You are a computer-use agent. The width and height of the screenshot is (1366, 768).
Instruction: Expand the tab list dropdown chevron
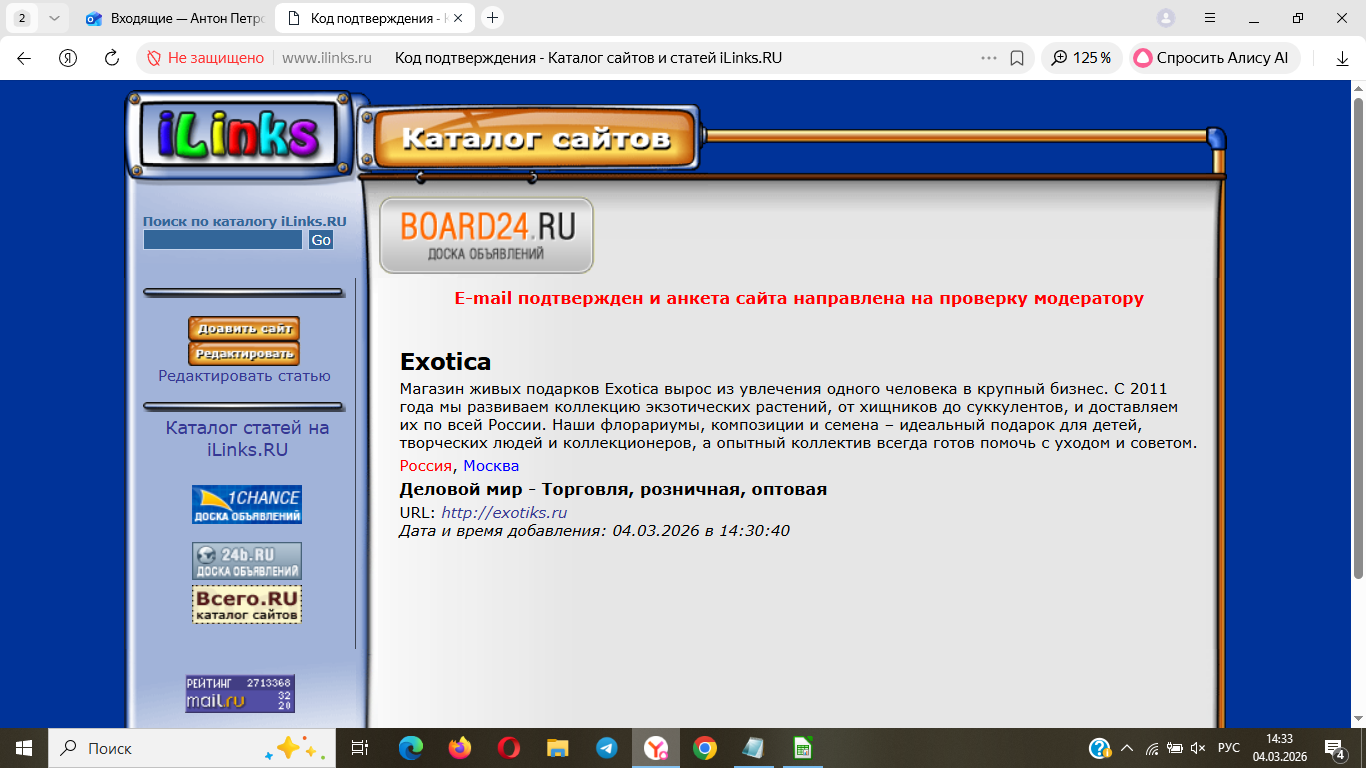click(x=54, y=18)
